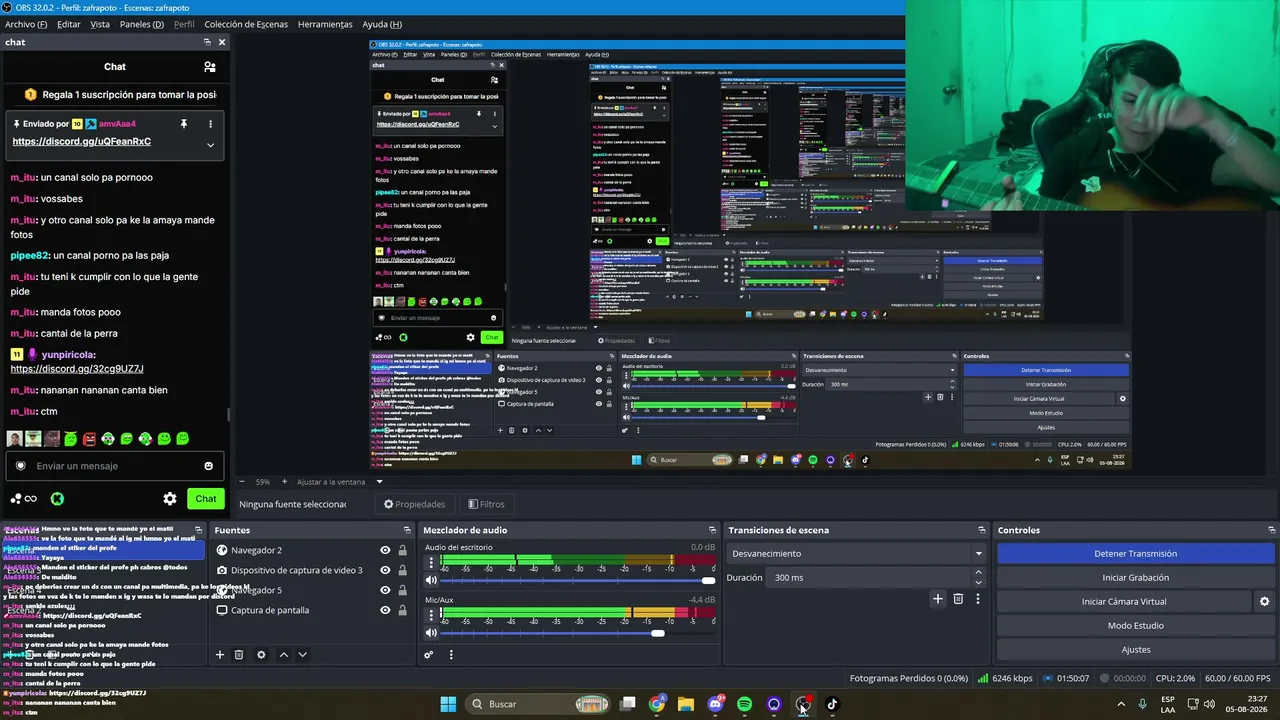Adjust the Mic/Aux volume slider
The height and width of the screenshot is (720, 1280).
(578, 632)
